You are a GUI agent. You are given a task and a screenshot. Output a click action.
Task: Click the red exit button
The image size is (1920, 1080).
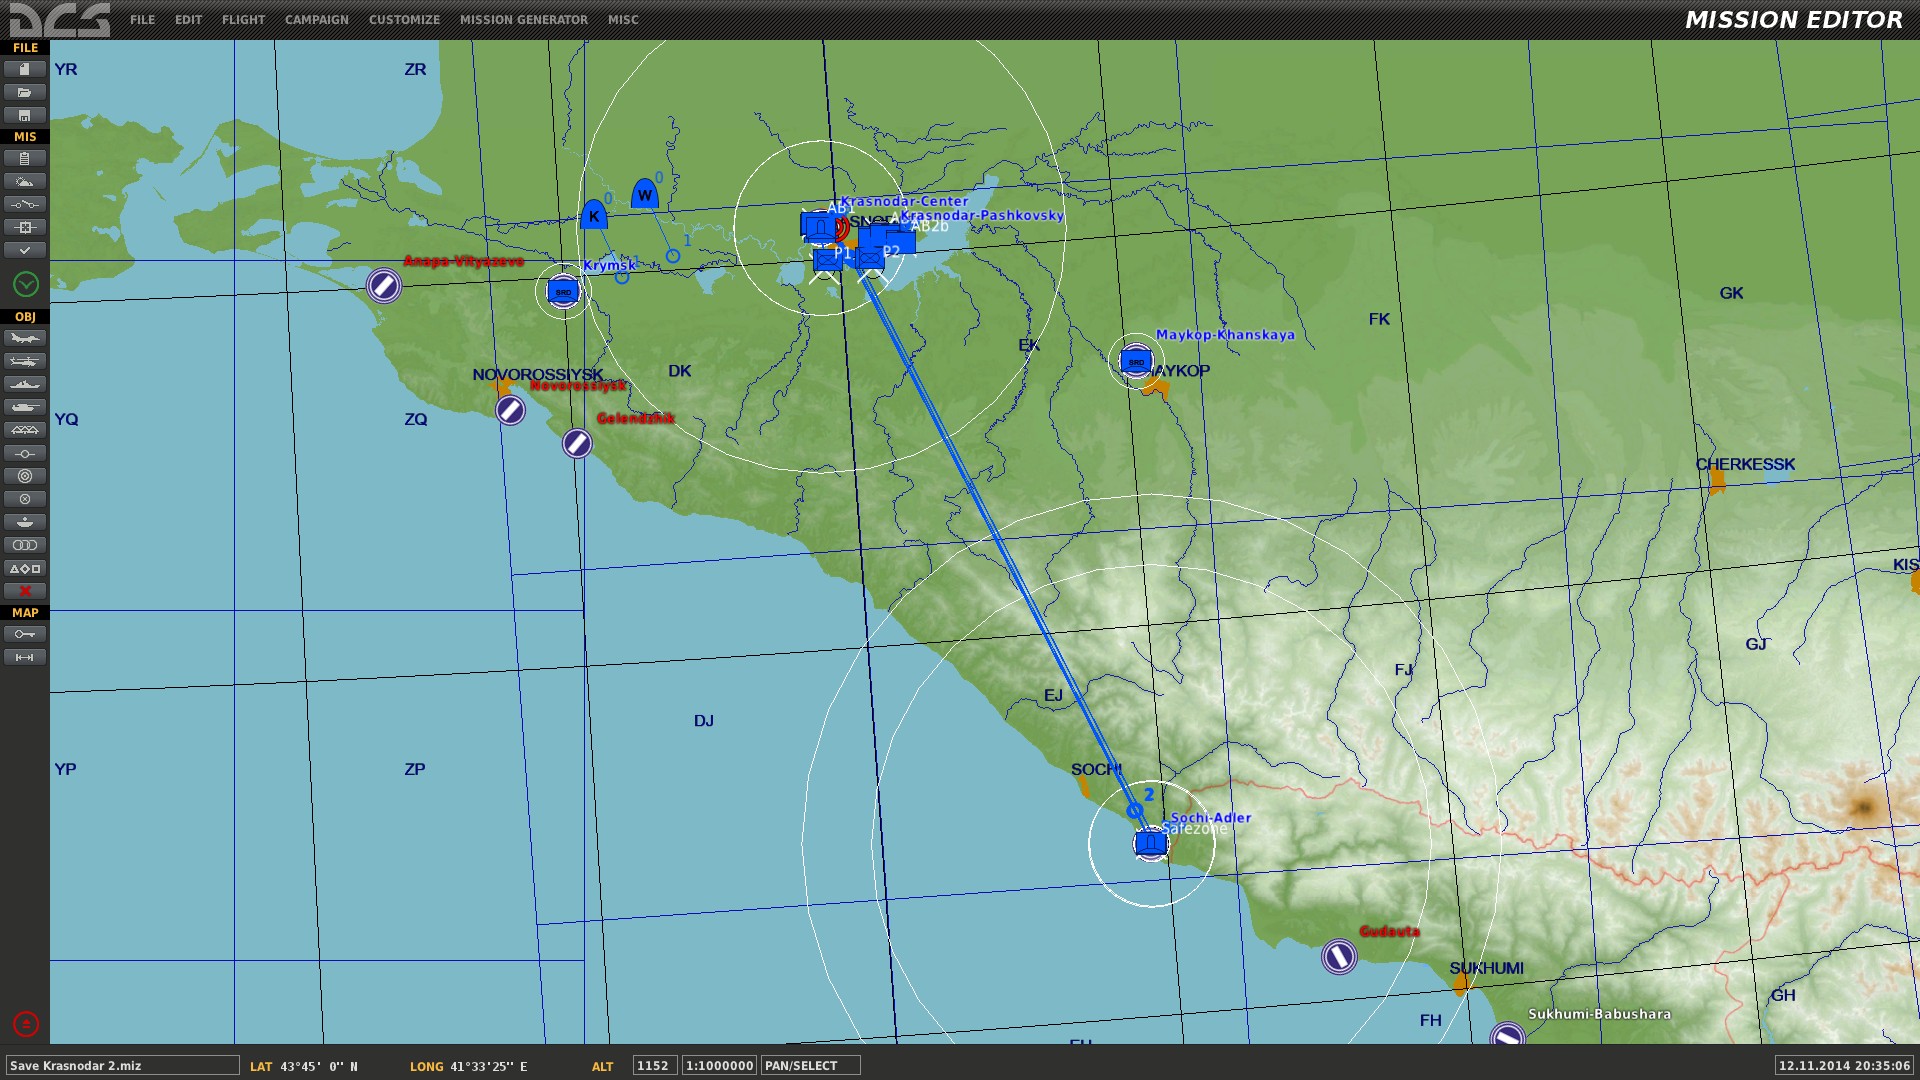pos(26,1024)
